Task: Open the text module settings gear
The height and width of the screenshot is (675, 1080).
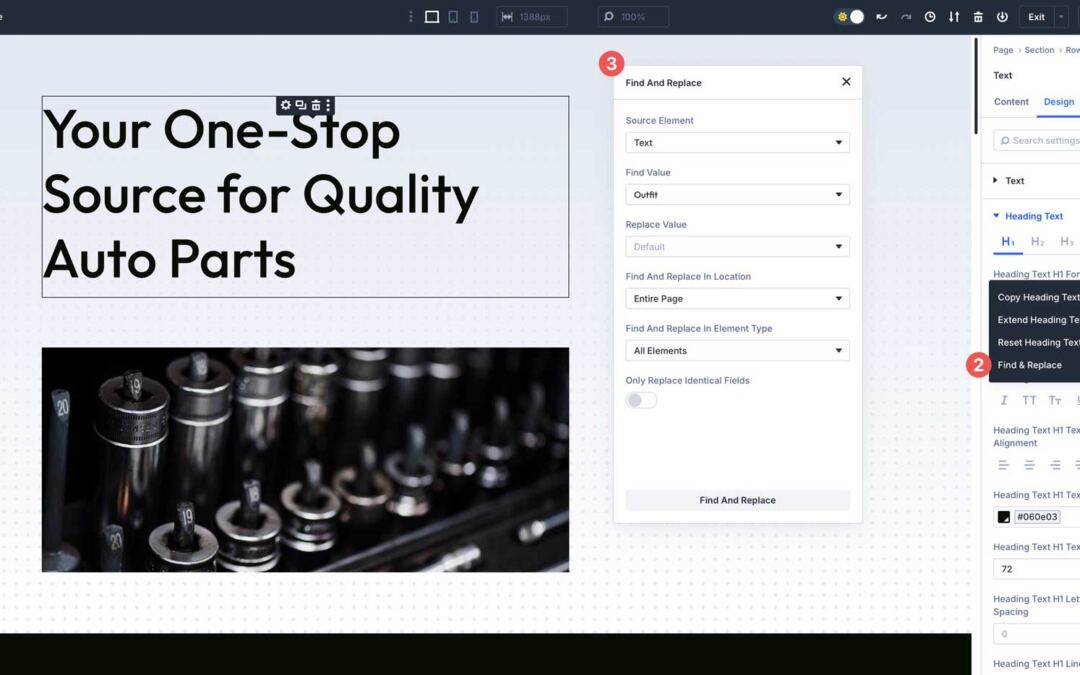Action: [286, 105]
